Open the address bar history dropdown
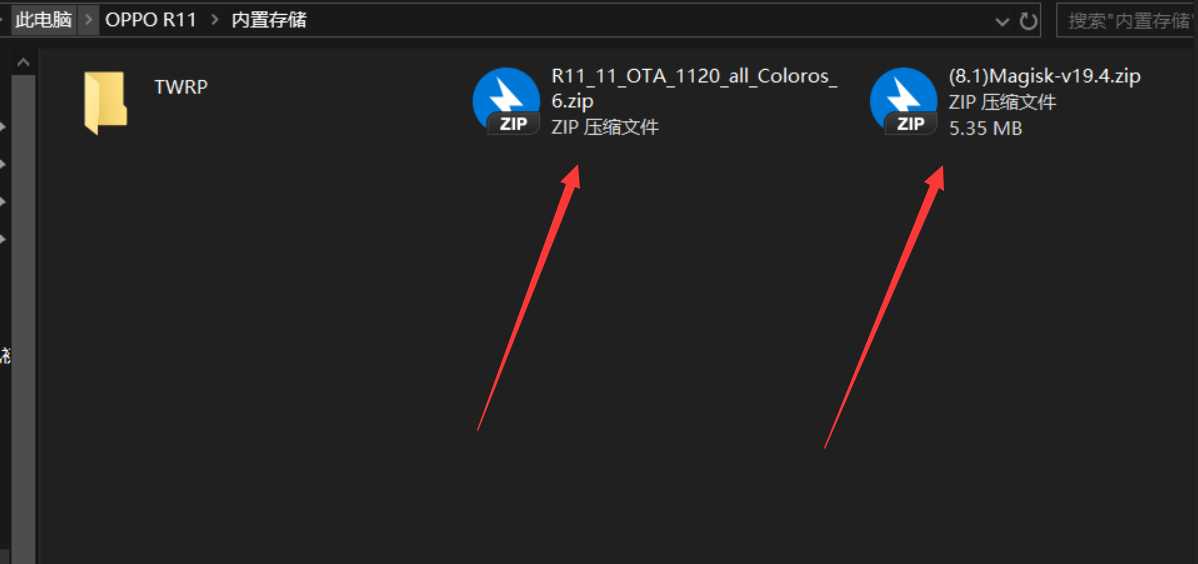Image resolution: width=1198 pixels, height=564 pixels. tap(1003, 21)
